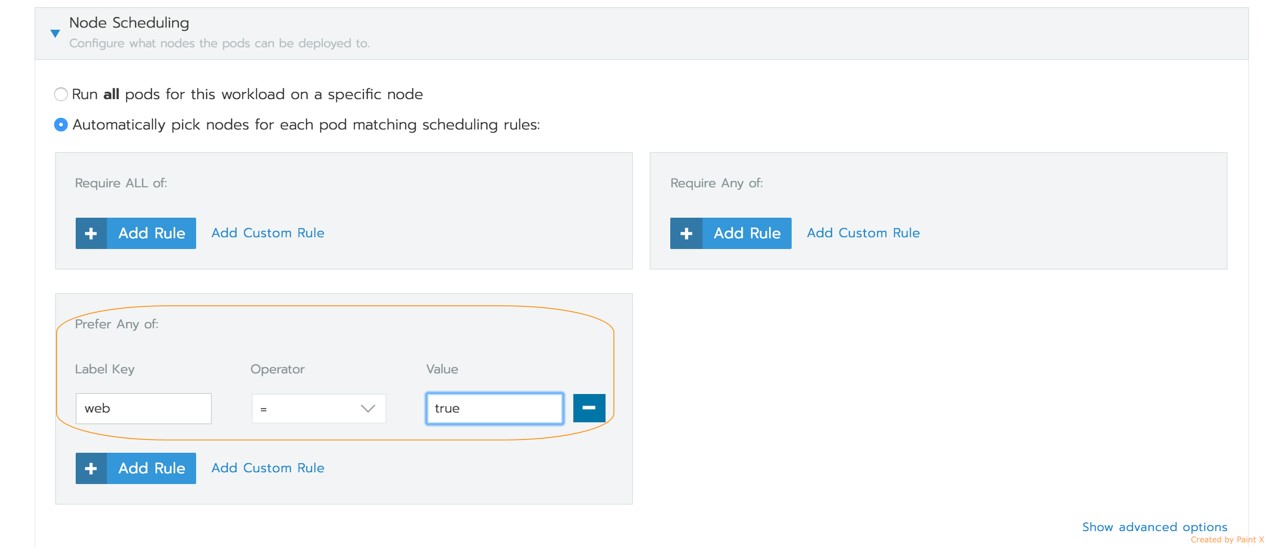Collapse the Node Scheduling section triangle
The height and width of the screenshot is (547, 1267).
(55, 33)
